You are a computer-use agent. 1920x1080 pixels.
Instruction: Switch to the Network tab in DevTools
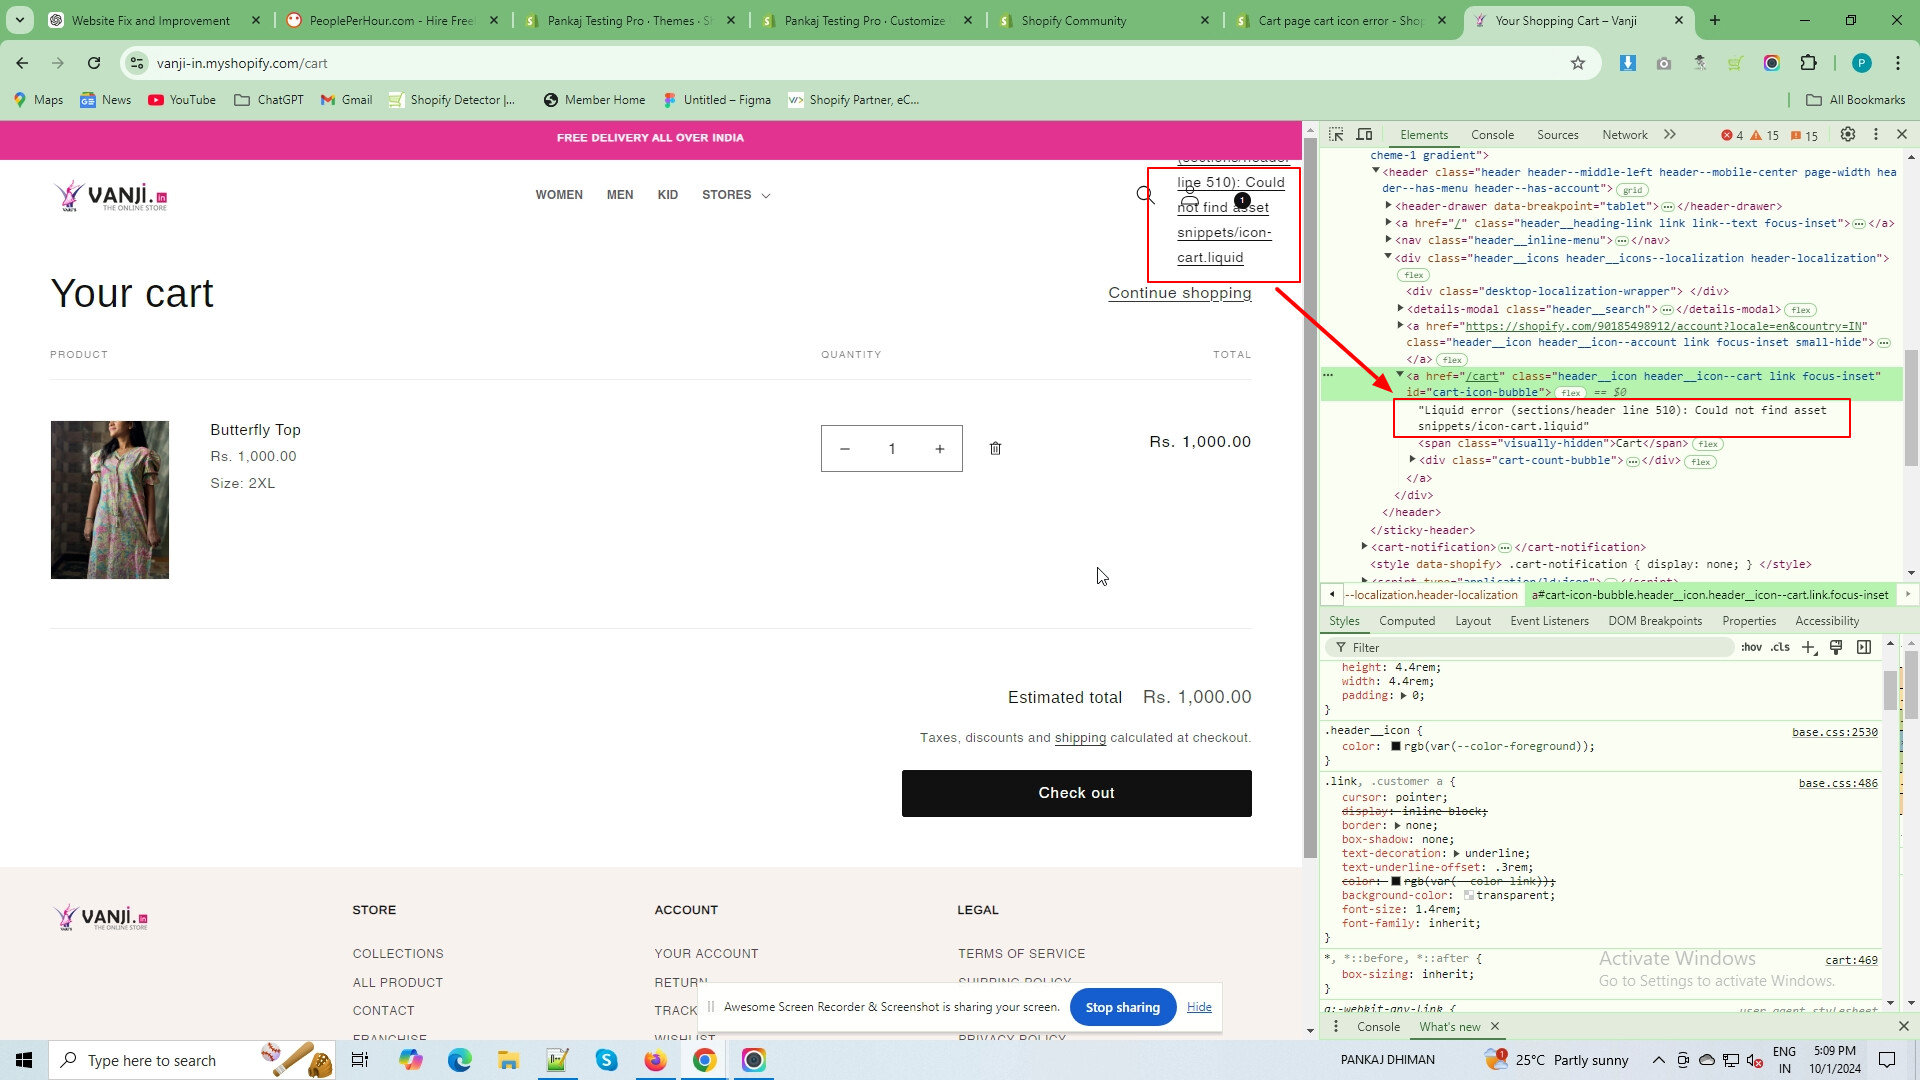[x=1624, y=135]
